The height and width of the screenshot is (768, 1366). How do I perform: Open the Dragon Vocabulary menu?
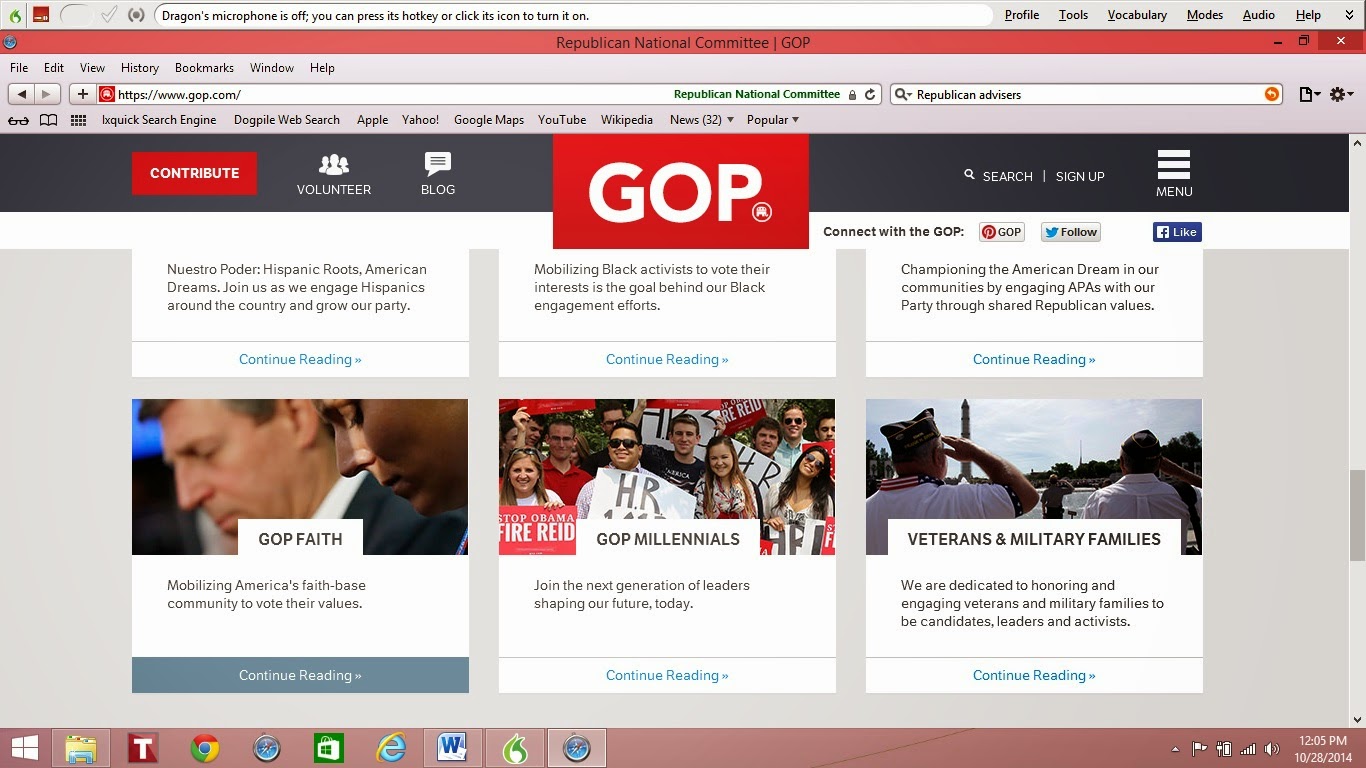[x=1137, y=15]
